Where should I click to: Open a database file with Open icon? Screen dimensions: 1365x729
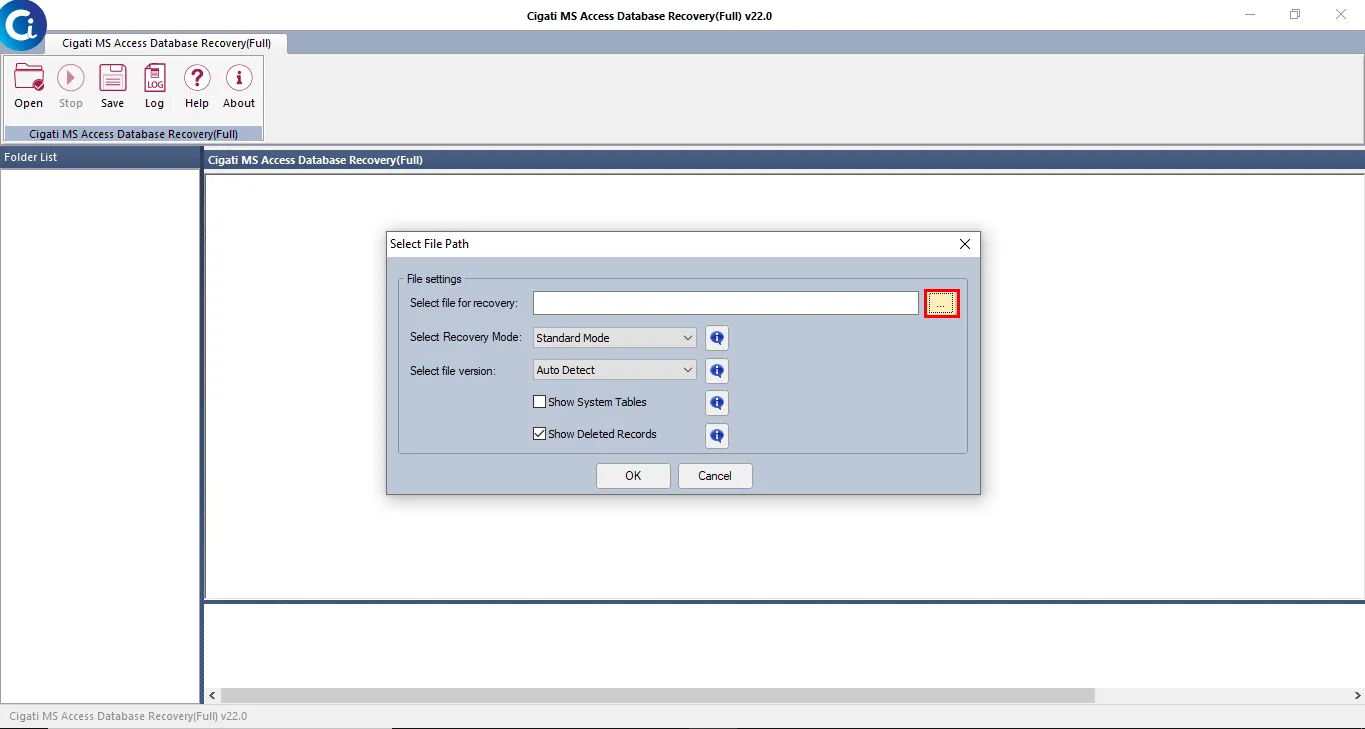pyautogui.click(x=29, y=86)
